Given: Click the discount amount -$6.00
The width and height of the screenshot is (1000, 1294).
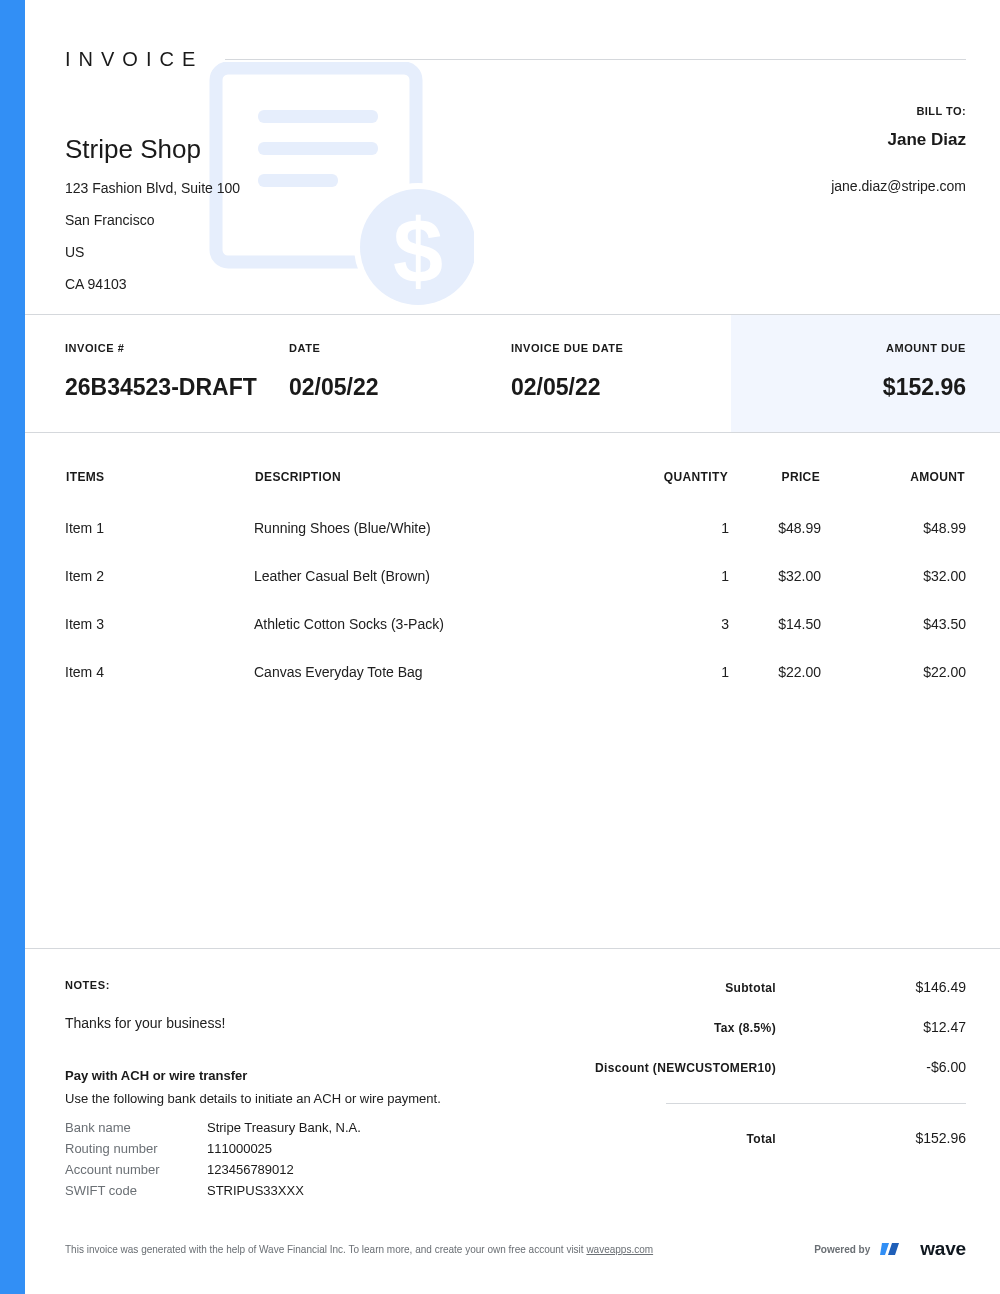Looking at the screenshot, I should point(946,1067).
